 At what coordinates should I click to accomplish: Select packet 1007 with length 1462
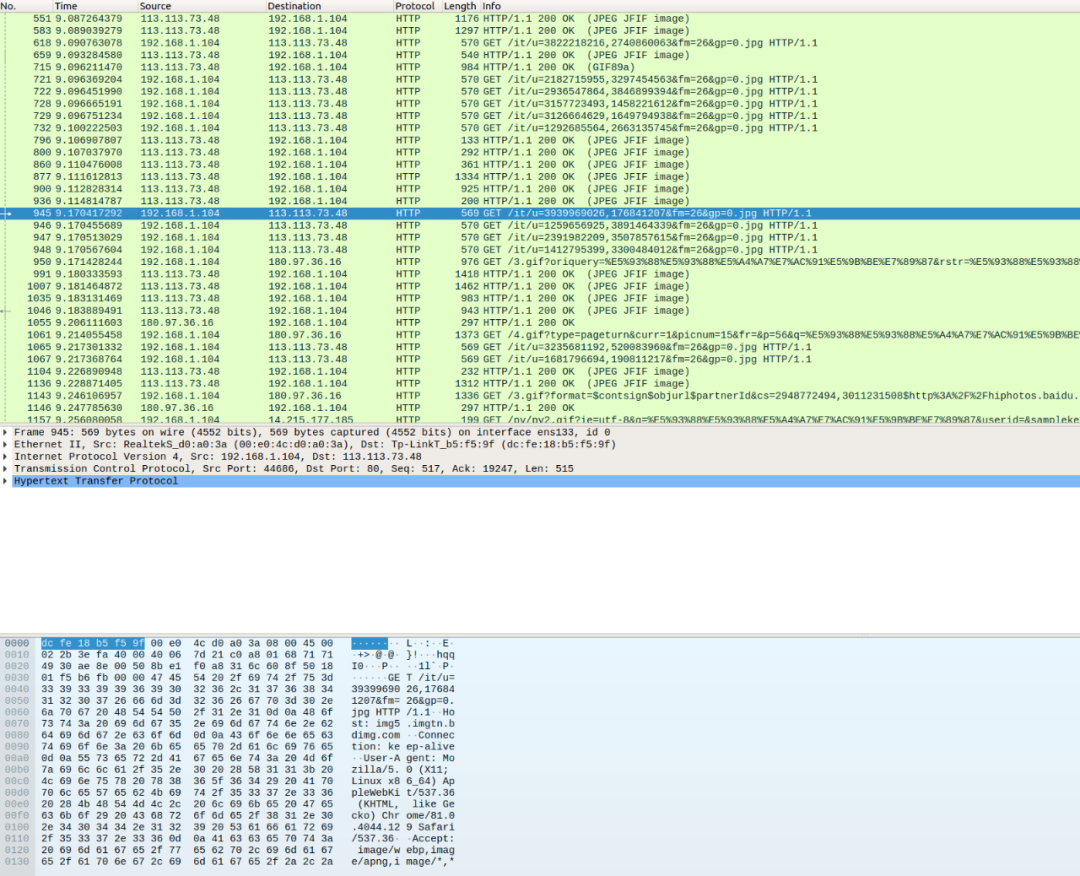click(540, 286)
